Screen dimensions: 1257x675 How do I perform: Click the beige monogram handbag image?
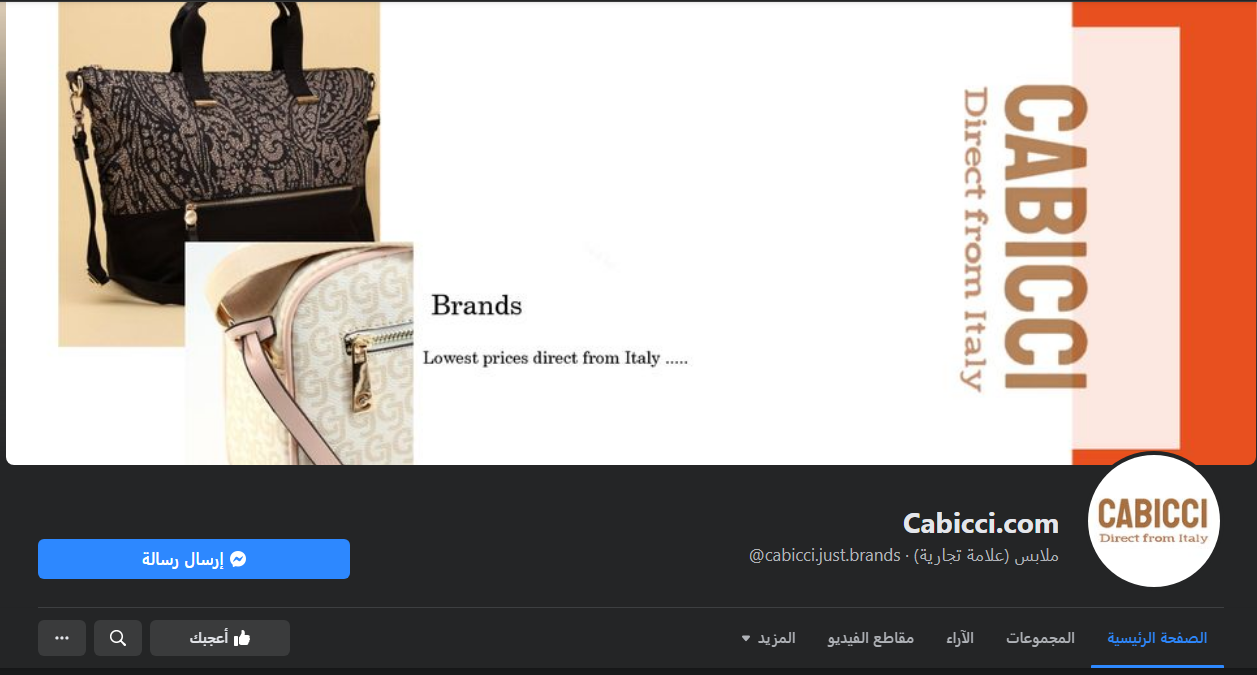tap(299, 353)
